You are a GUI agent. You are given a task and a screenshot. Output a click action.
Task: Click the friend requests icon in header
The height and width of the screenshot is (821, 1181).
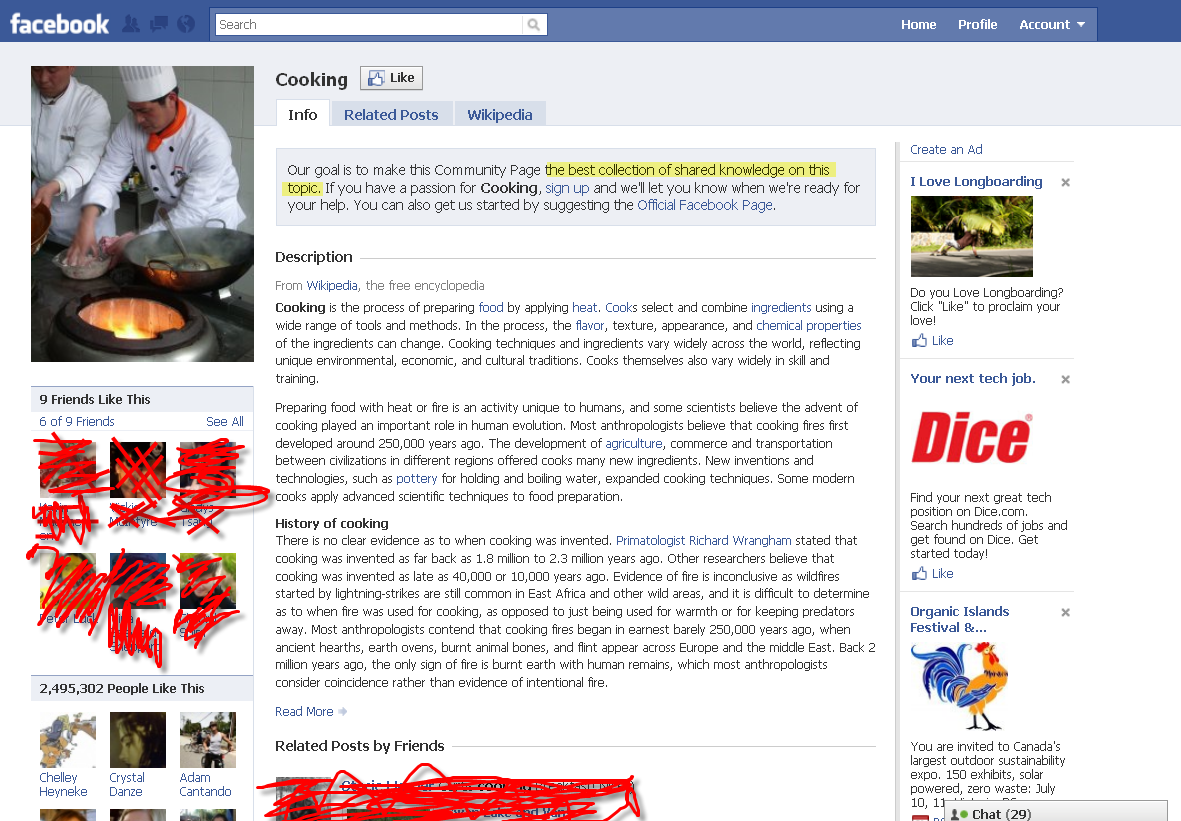coord(130,25)
